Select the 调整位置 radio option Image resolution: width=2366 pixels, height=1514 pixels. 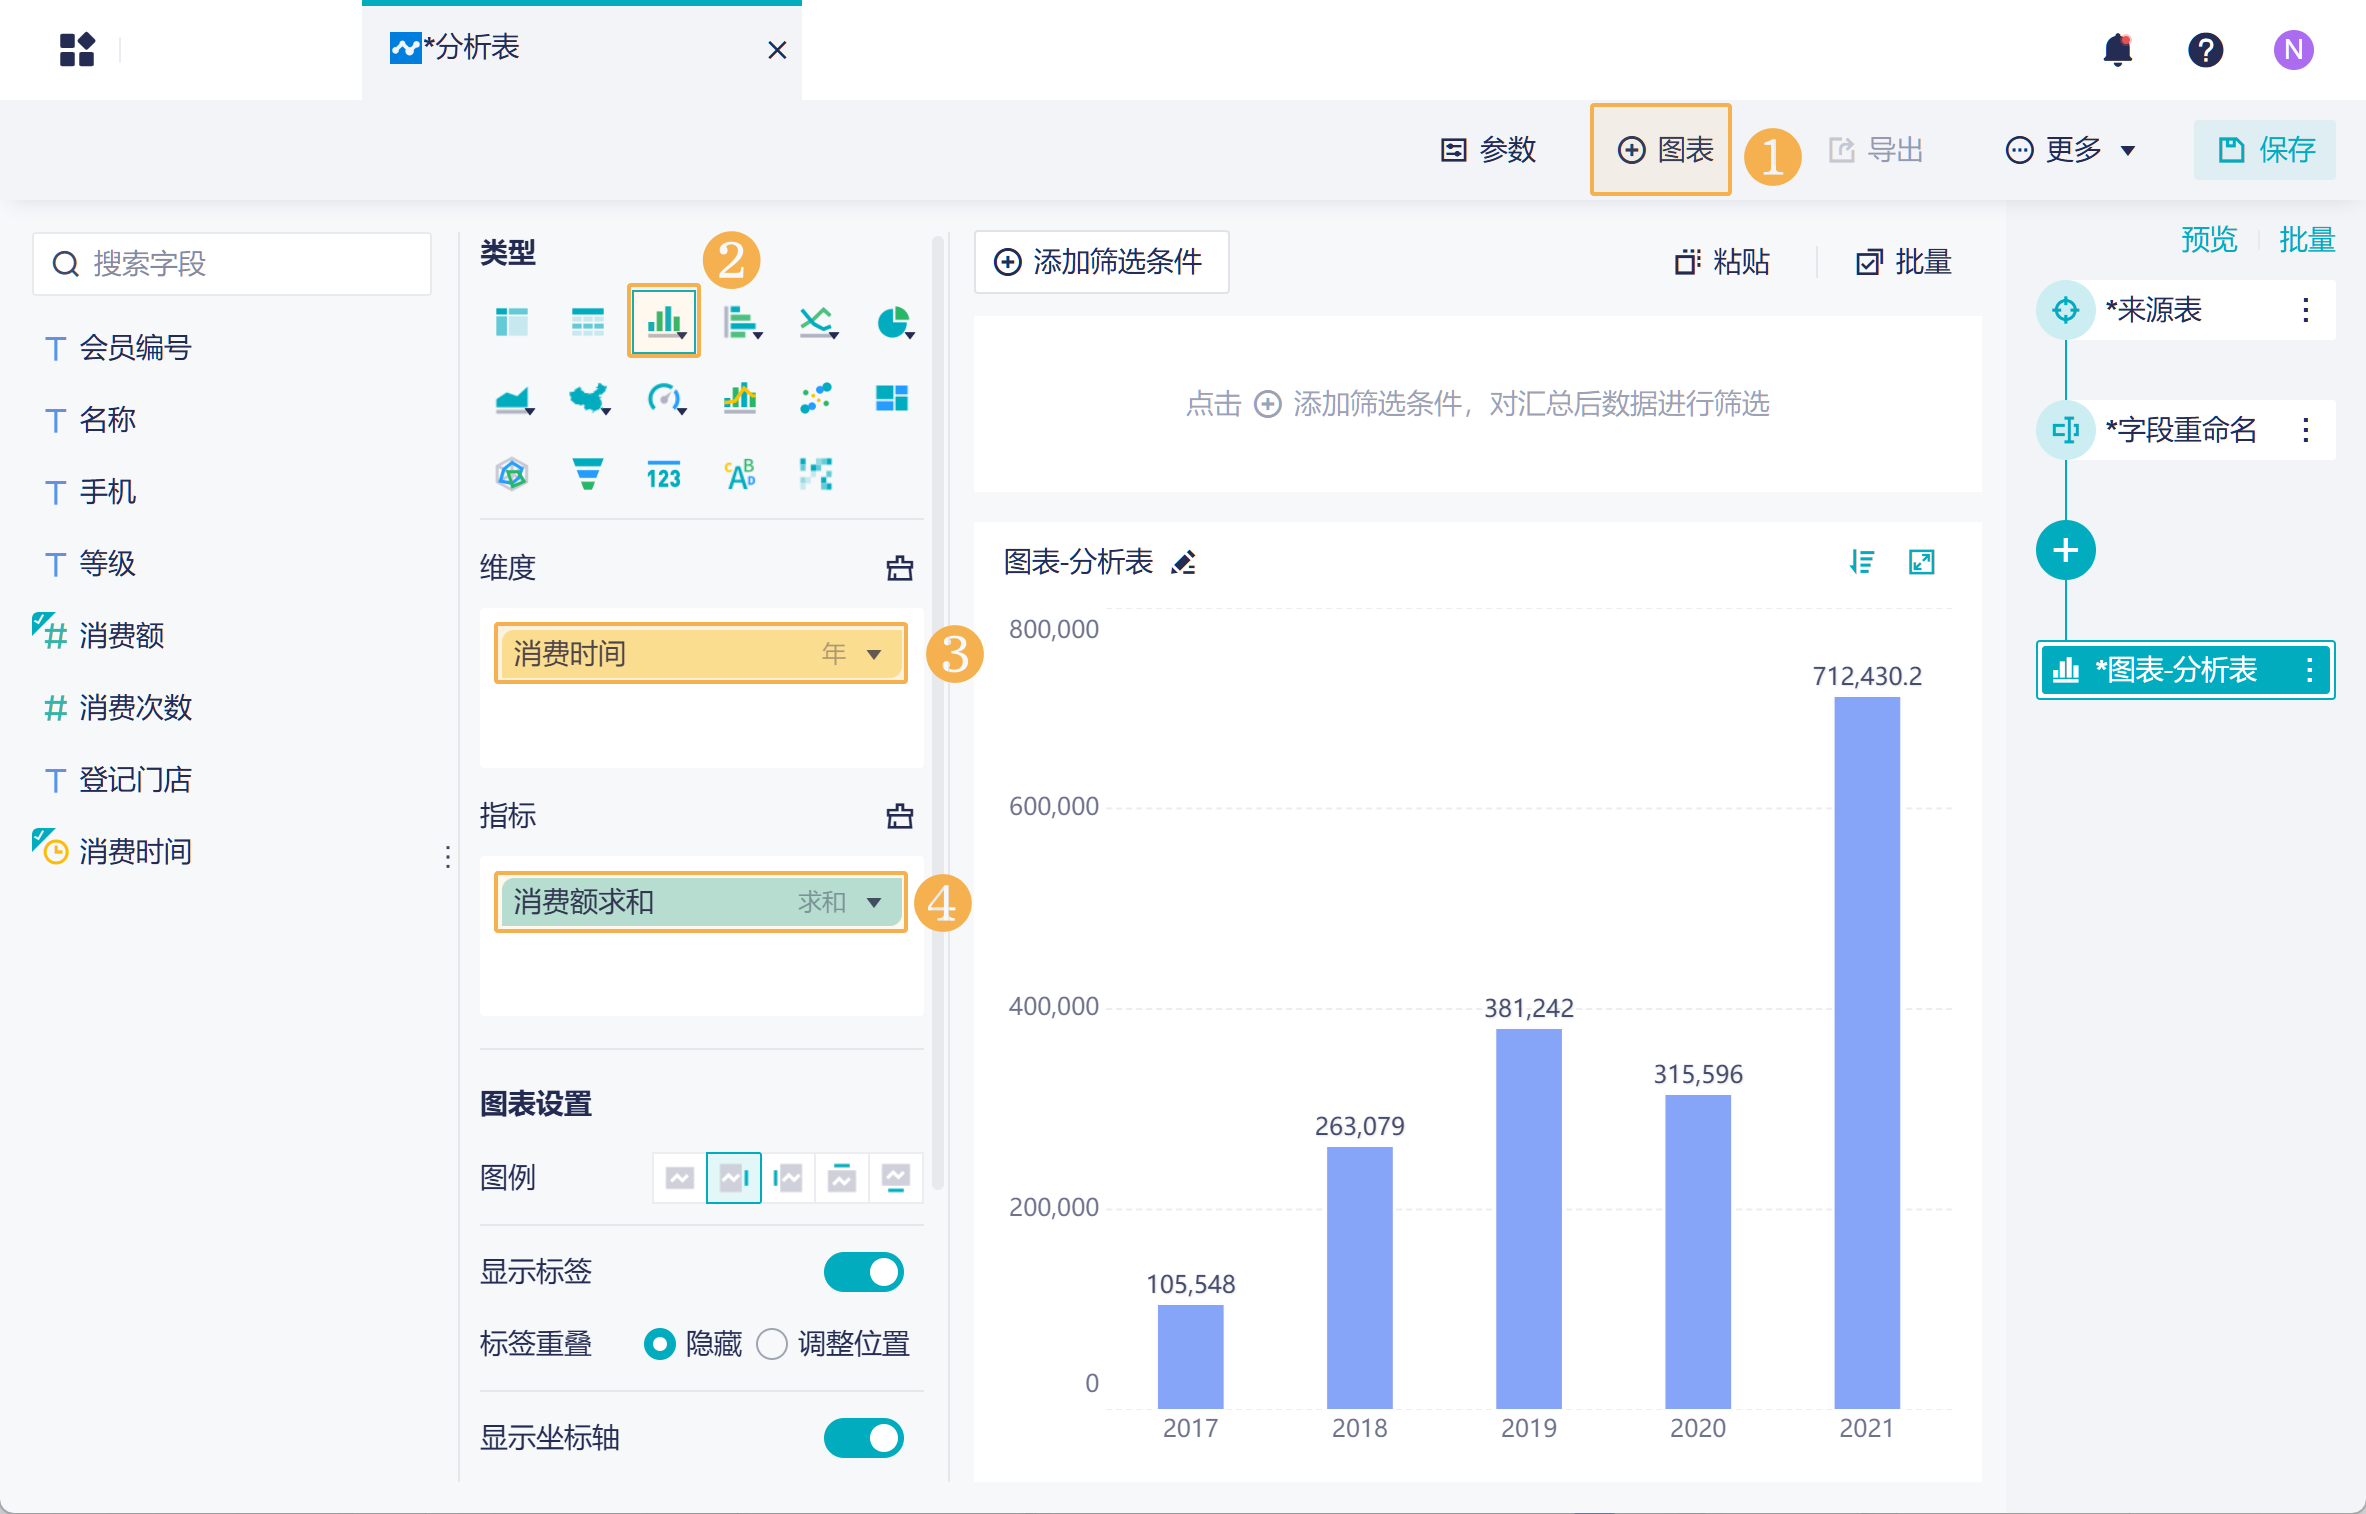click(772, 1344)
